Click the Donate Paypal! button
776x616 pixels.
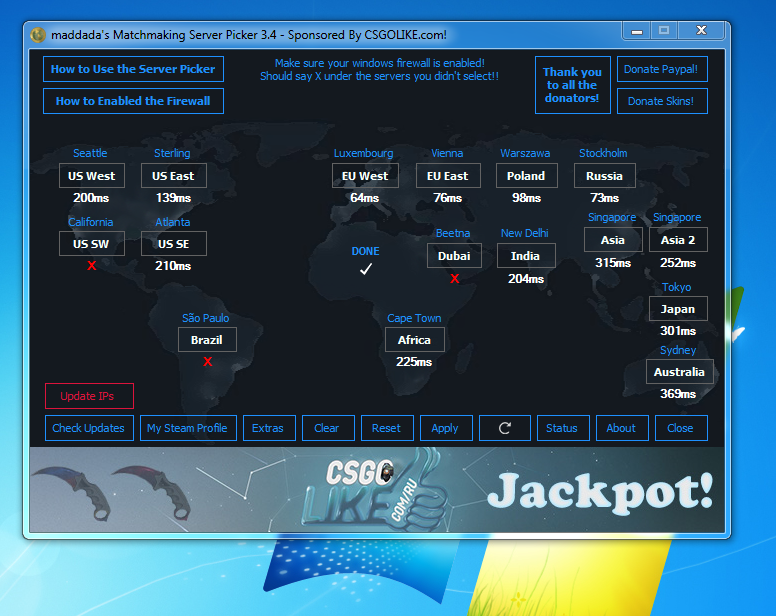click(661, 69)
